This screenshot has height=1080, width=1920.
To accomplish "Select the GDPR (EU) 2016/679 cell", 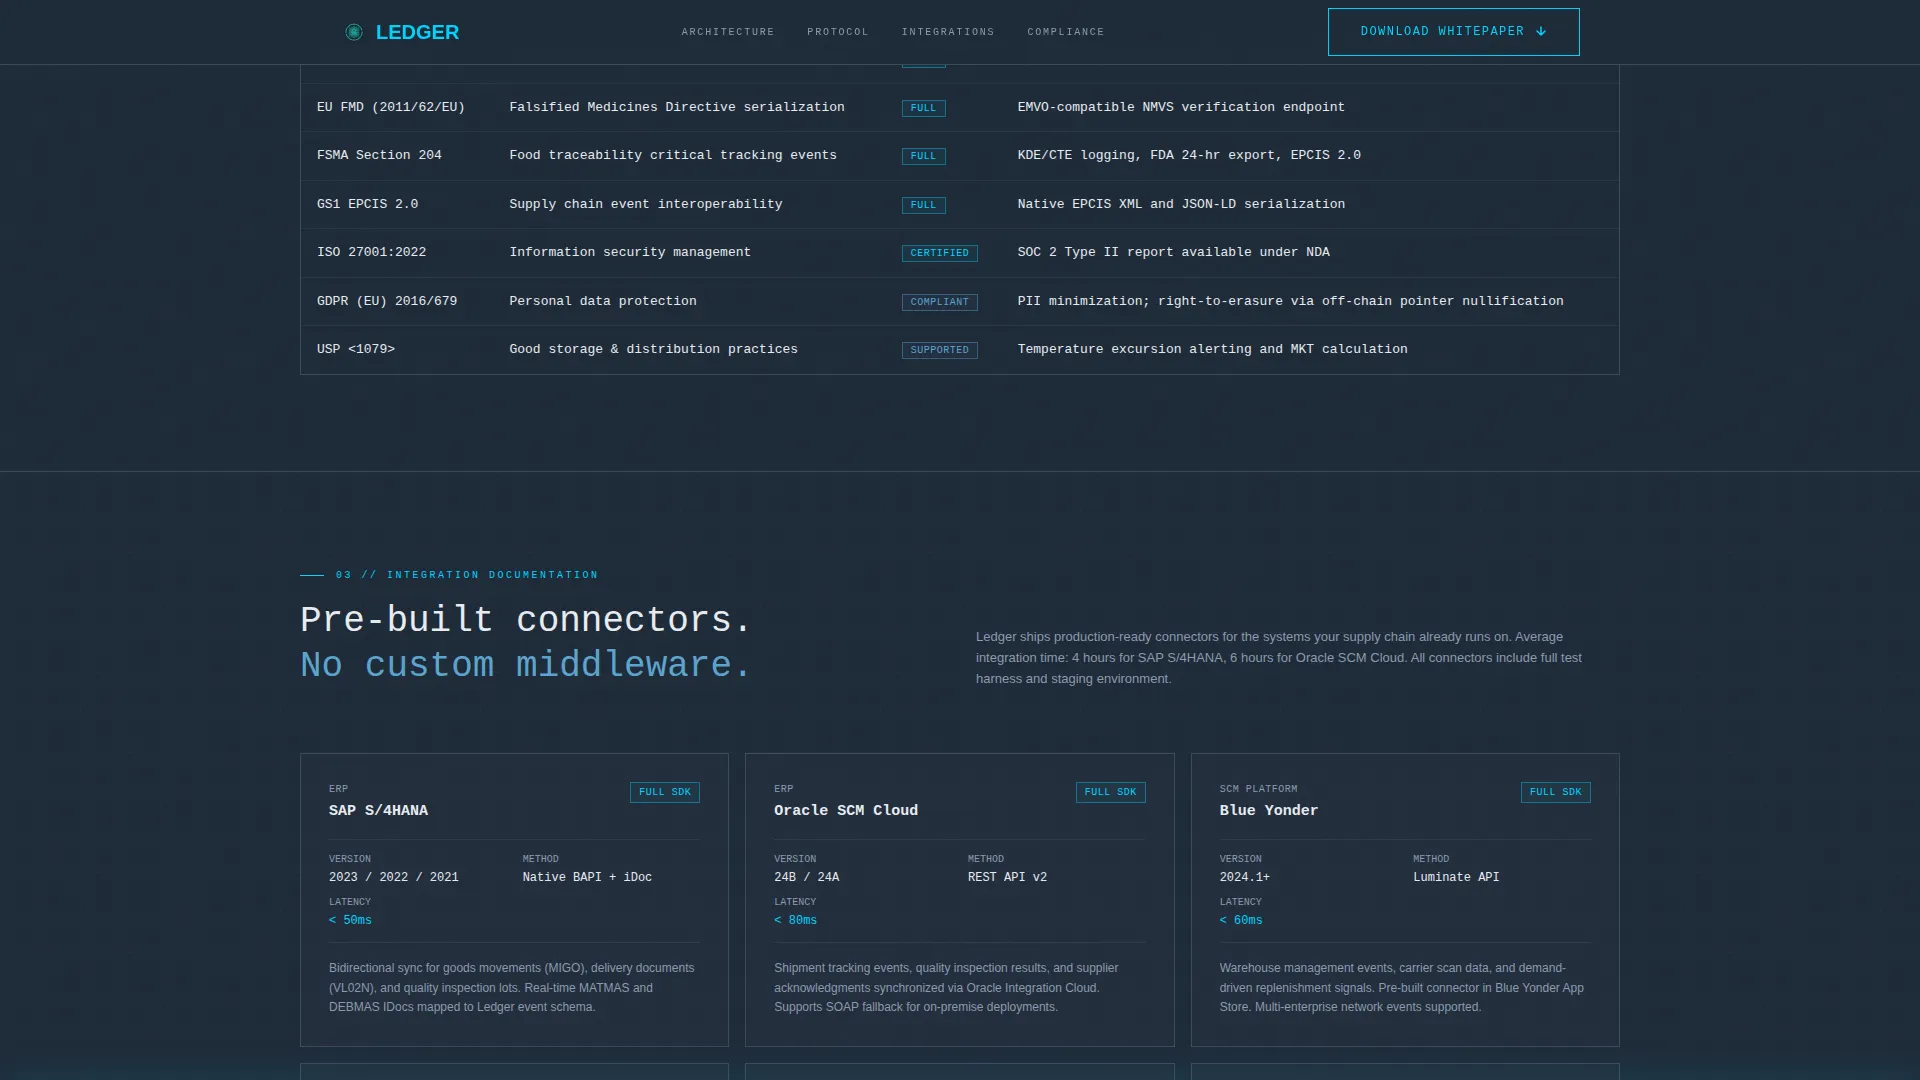I will (x=387, y=301).
